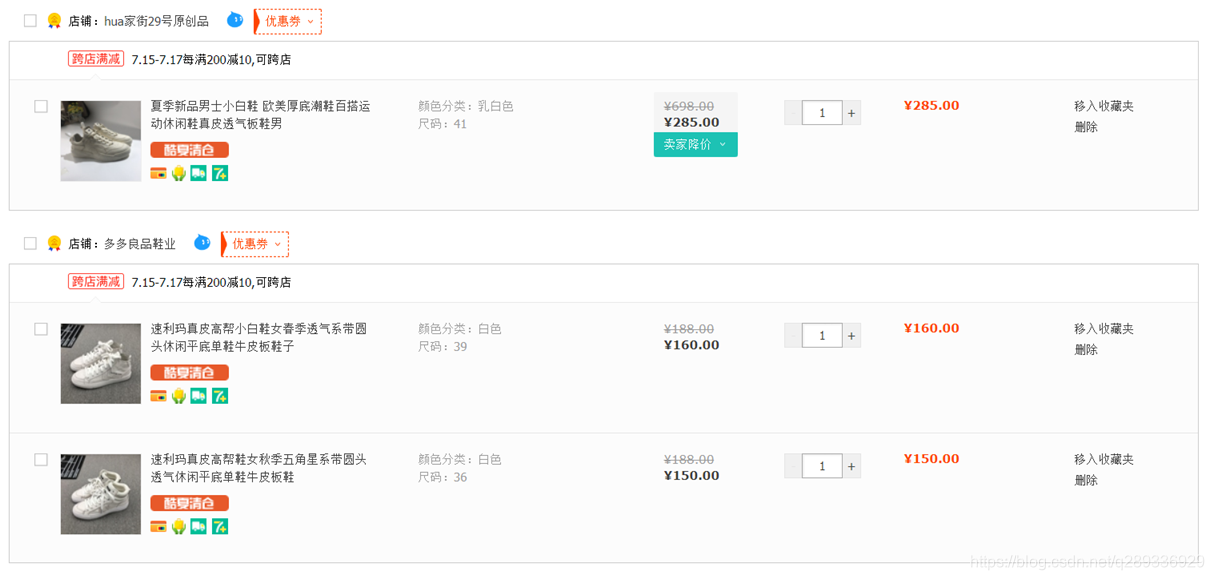
Task: Open 优惠券 dropdown for hua家街29号原创品
Action: click(x=288, y=21)
